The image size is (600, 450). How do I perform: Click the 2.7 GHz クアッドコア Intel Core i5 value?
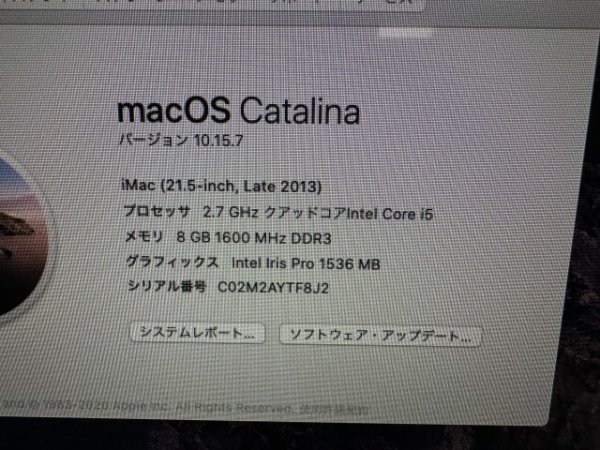pos(318,213)
